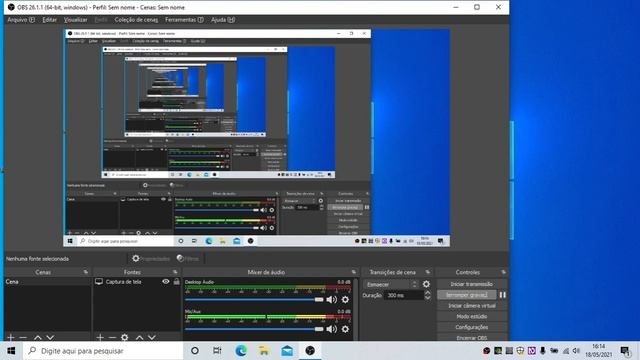640x360 pixels.
Task: Click the Duração 300 ms input field
Action: point(403,295)
